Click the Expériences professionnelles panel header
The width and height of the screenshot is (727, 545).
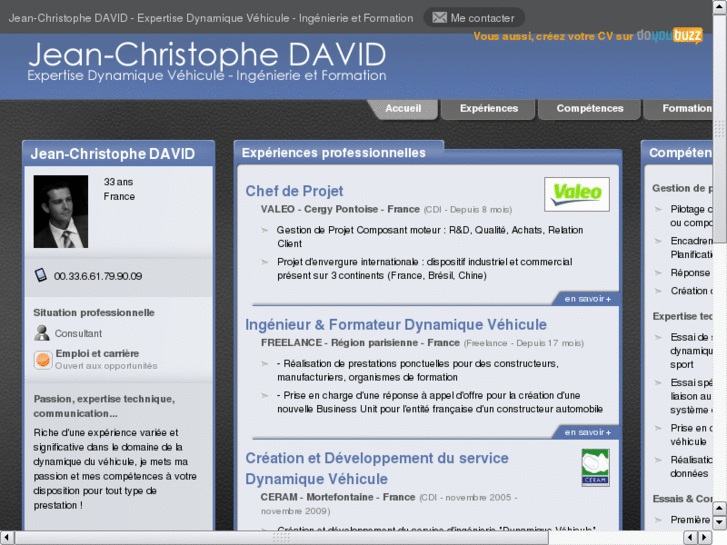(x=333, y=153)
